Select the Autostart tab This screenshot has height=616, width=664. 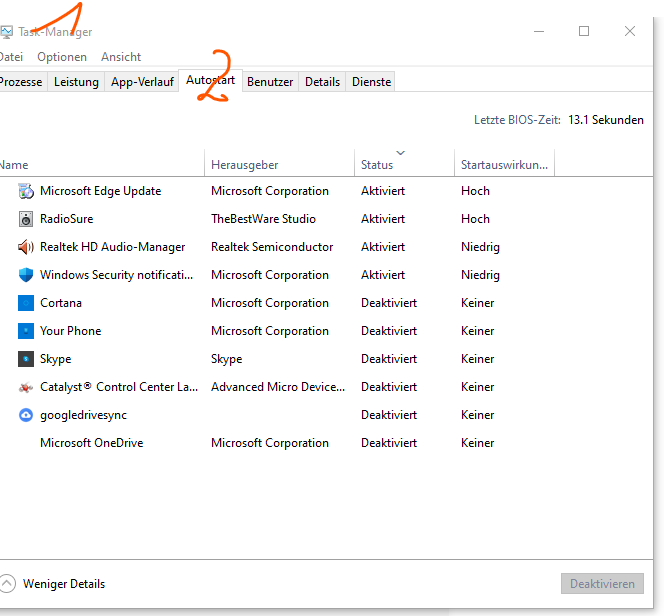(210, 80)
